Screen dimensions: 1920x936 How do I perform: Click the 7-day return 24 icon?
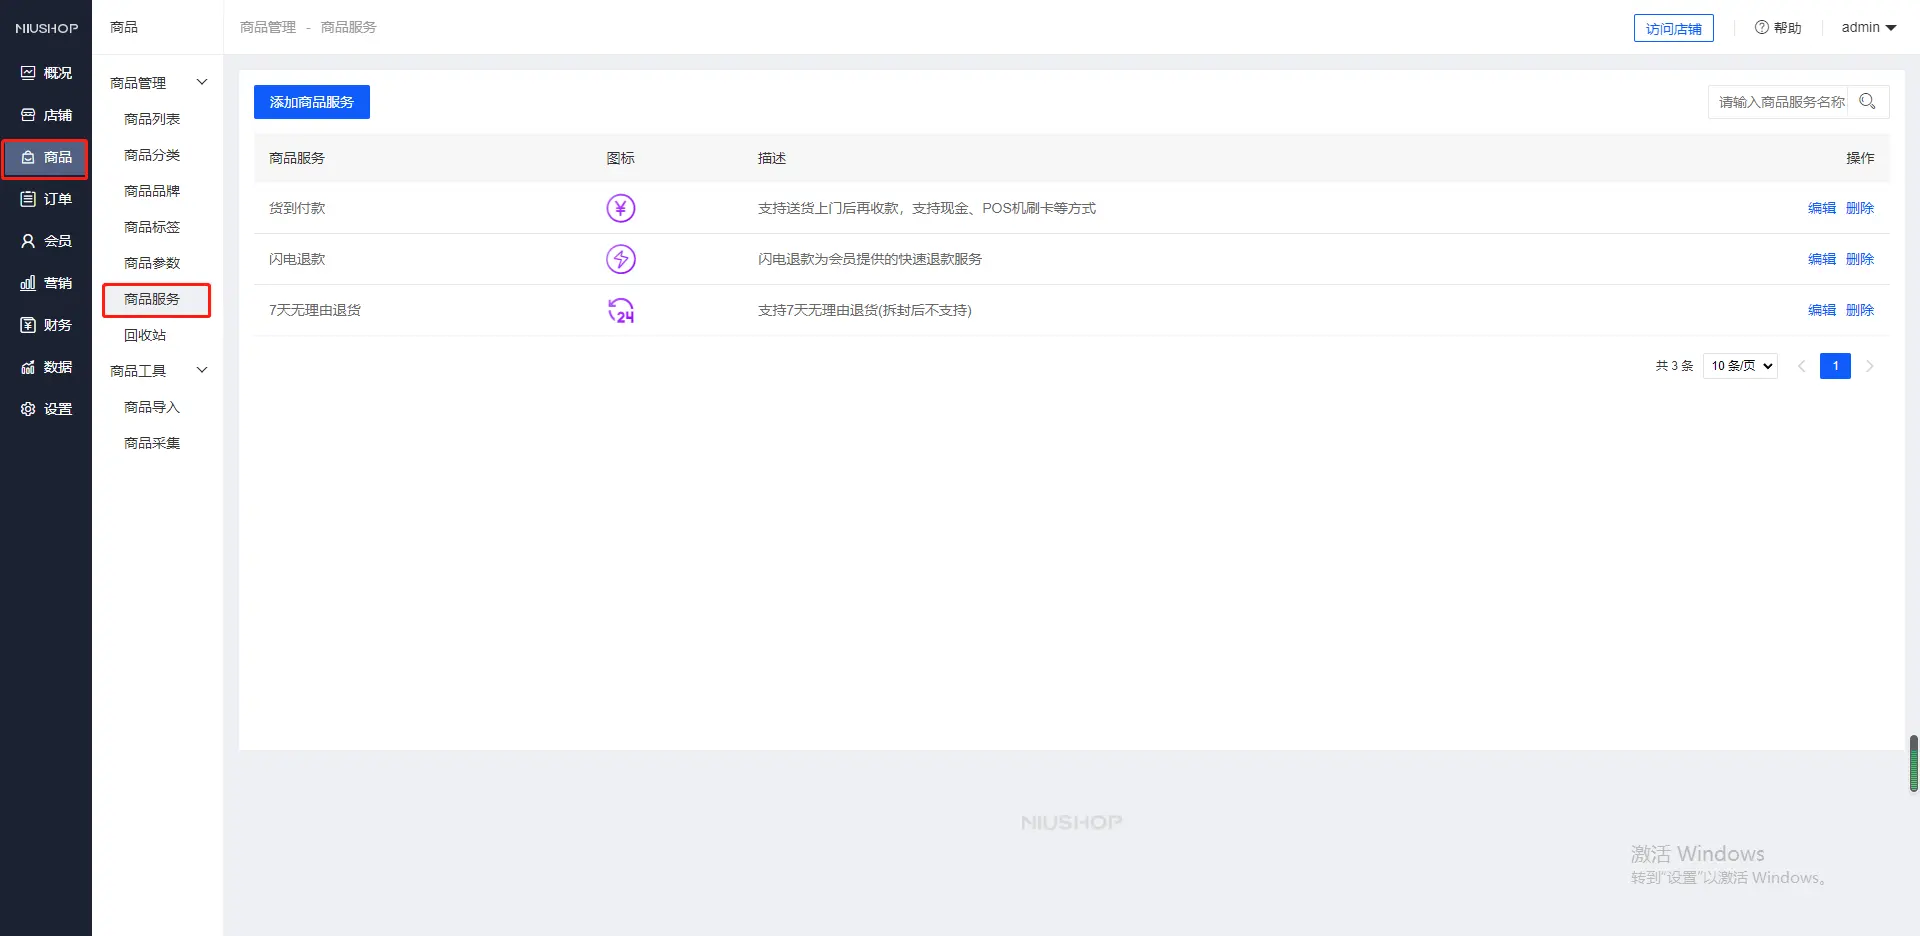point(621,310)
